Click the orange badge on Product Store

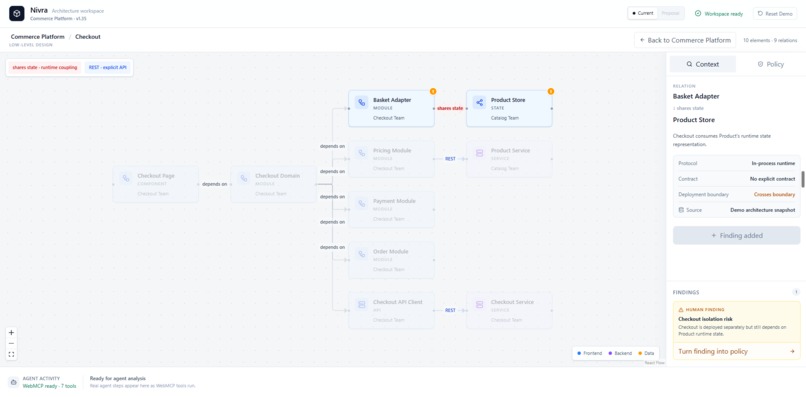point(551,92)
